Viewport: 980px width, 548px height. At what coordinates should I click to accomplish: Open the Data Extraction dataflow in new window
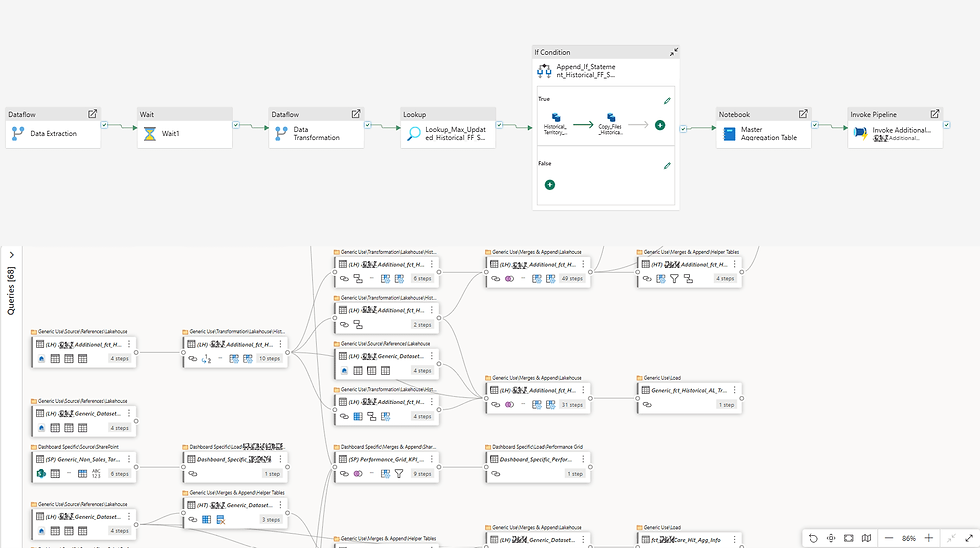point(92,114)
